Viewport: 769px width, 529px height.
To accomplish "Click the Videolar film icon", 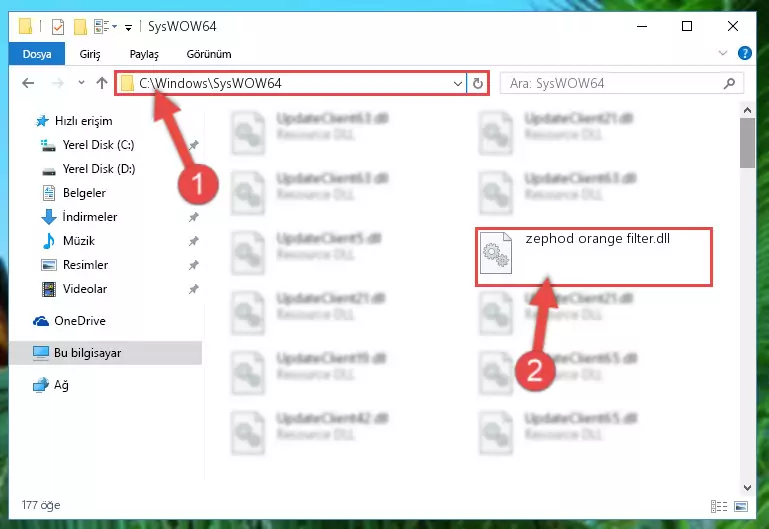I will click(x=49, y=289).
